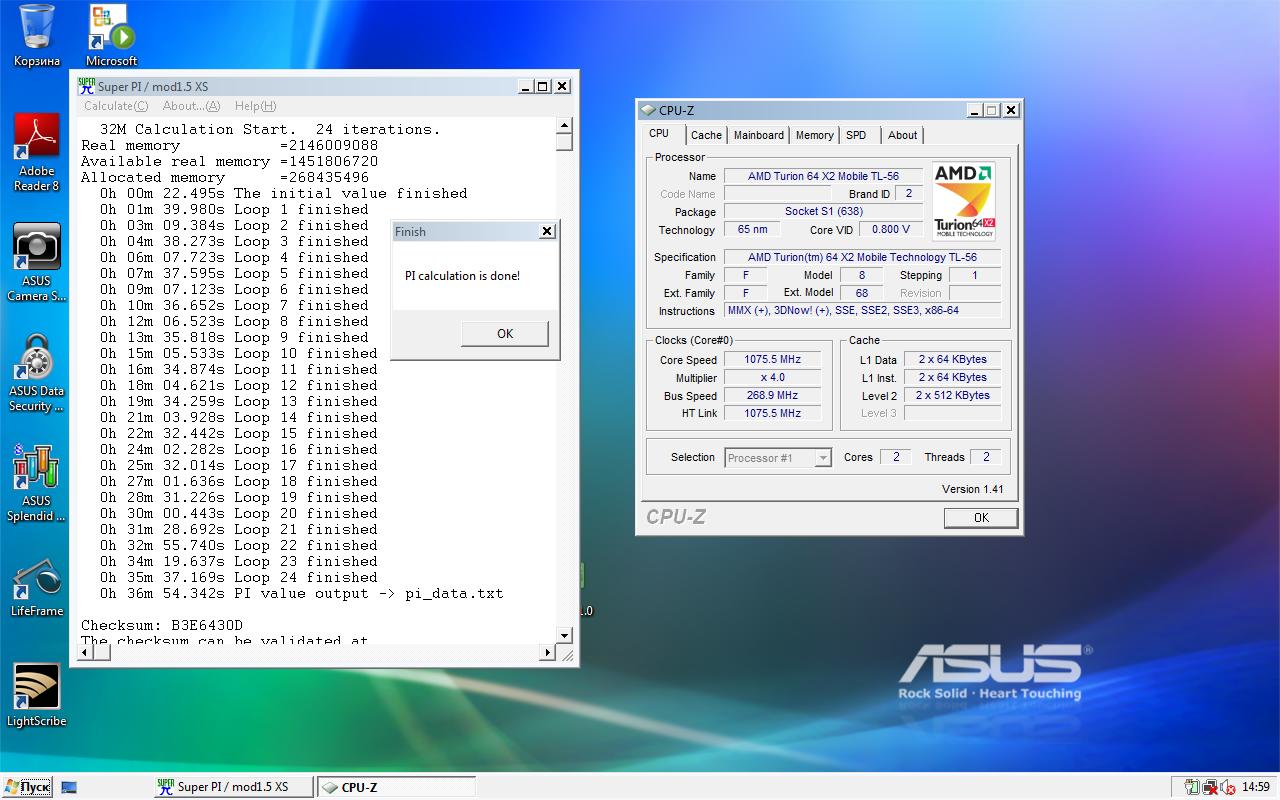Click Super PI horizontal scrollbar left arrow

pos(86,652)
